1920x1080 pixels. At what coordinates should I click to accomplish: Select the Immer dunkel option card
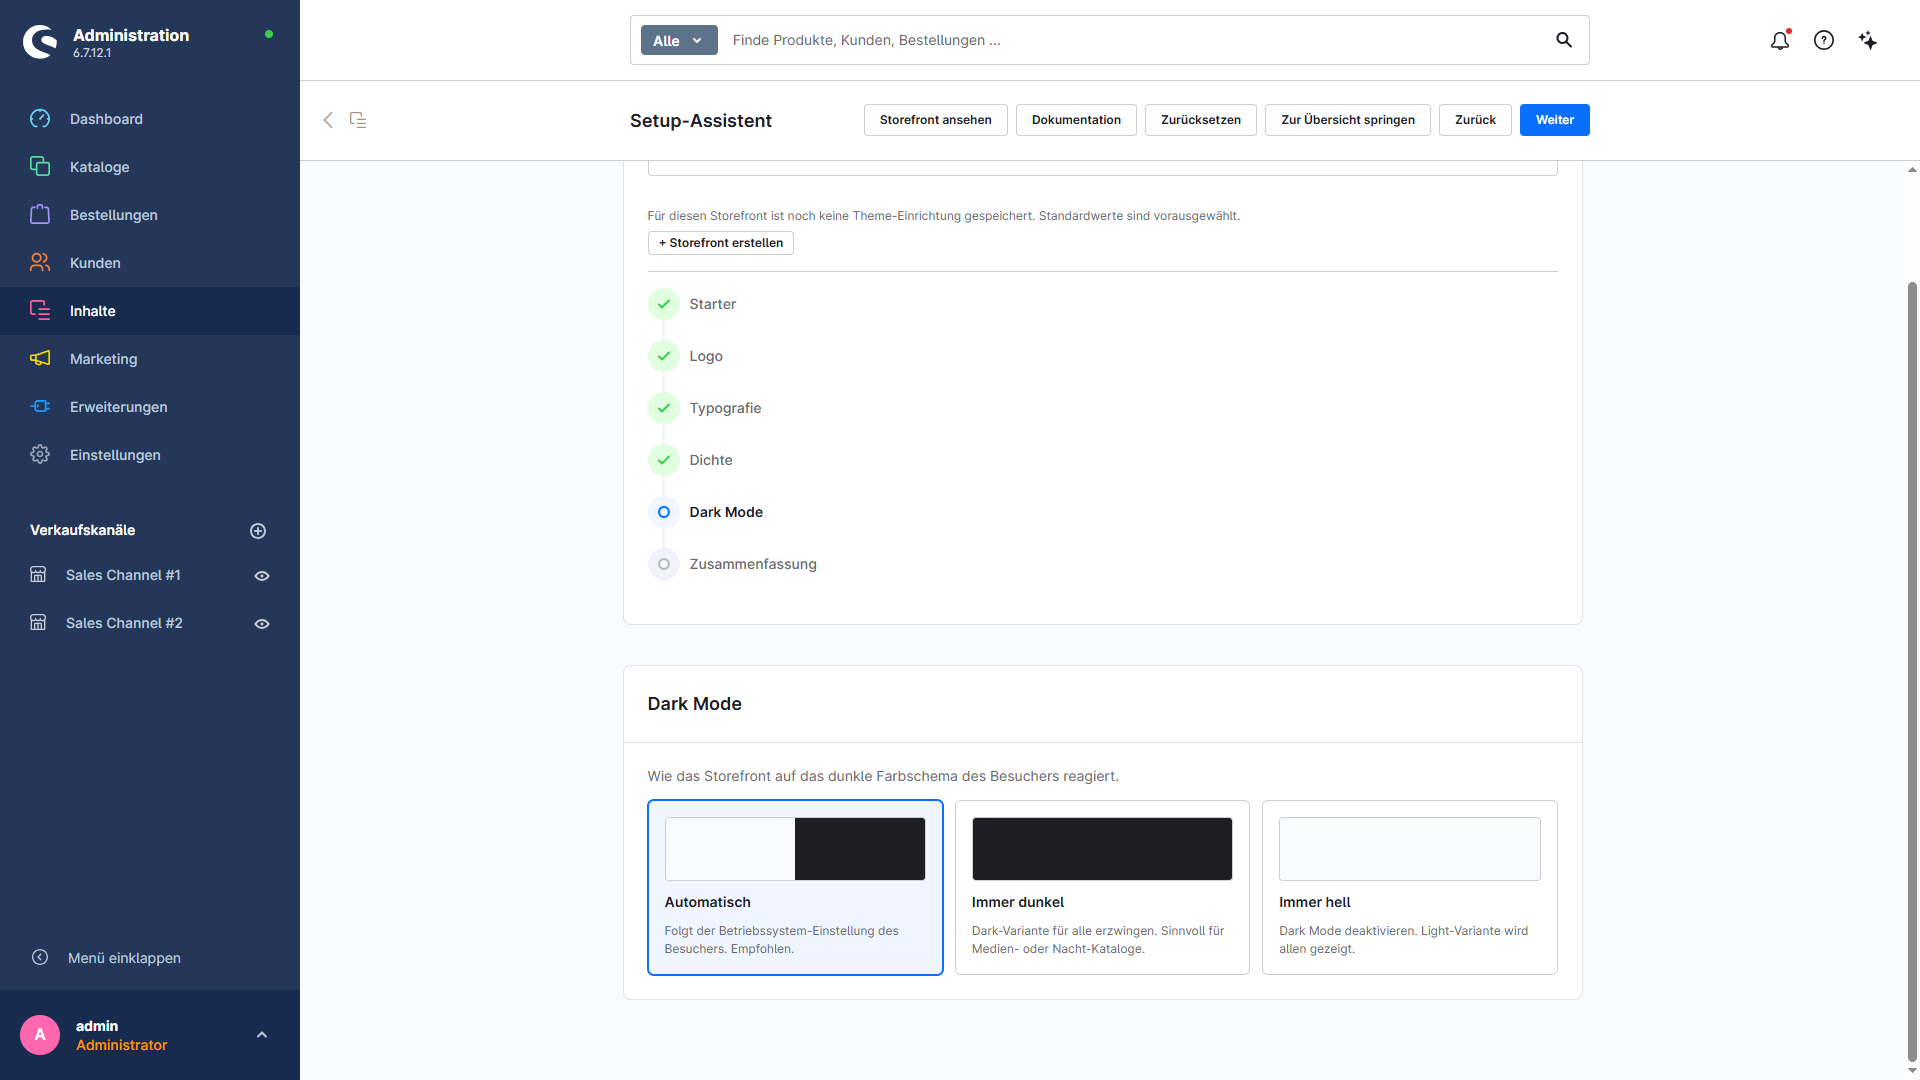[x=1102, y=887]
